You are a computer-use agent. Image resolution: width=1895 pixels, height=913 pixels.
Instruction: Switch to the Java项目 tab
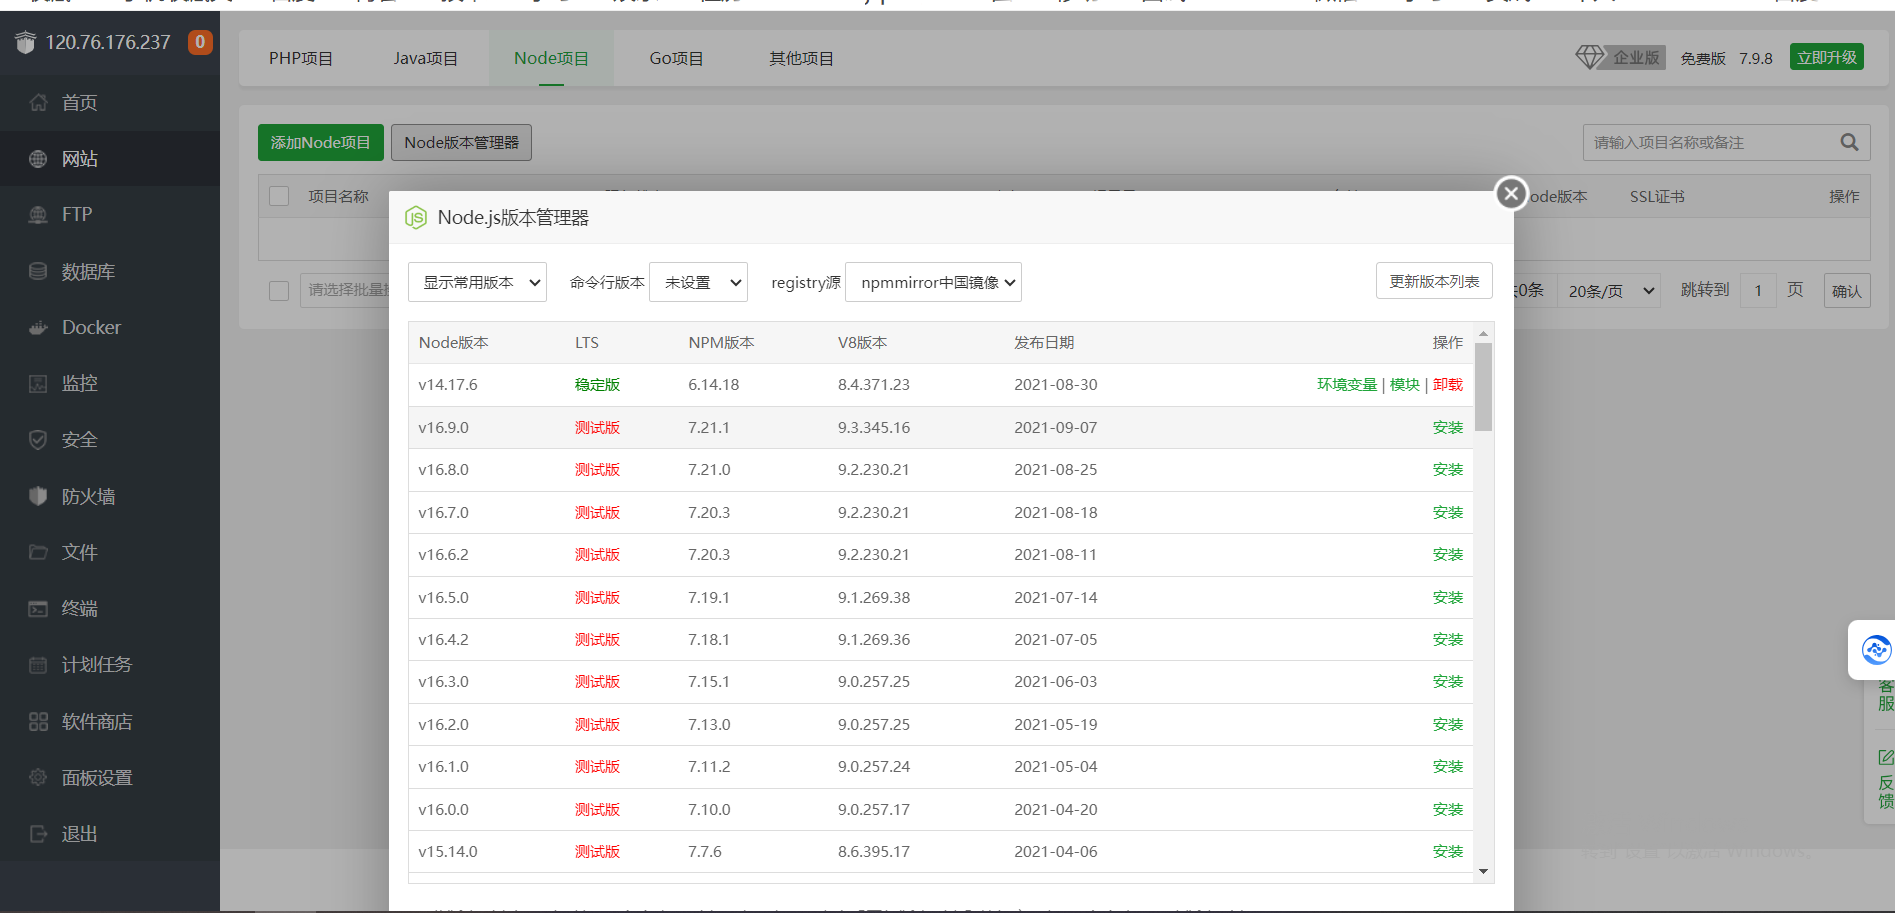tap(426, 58)
